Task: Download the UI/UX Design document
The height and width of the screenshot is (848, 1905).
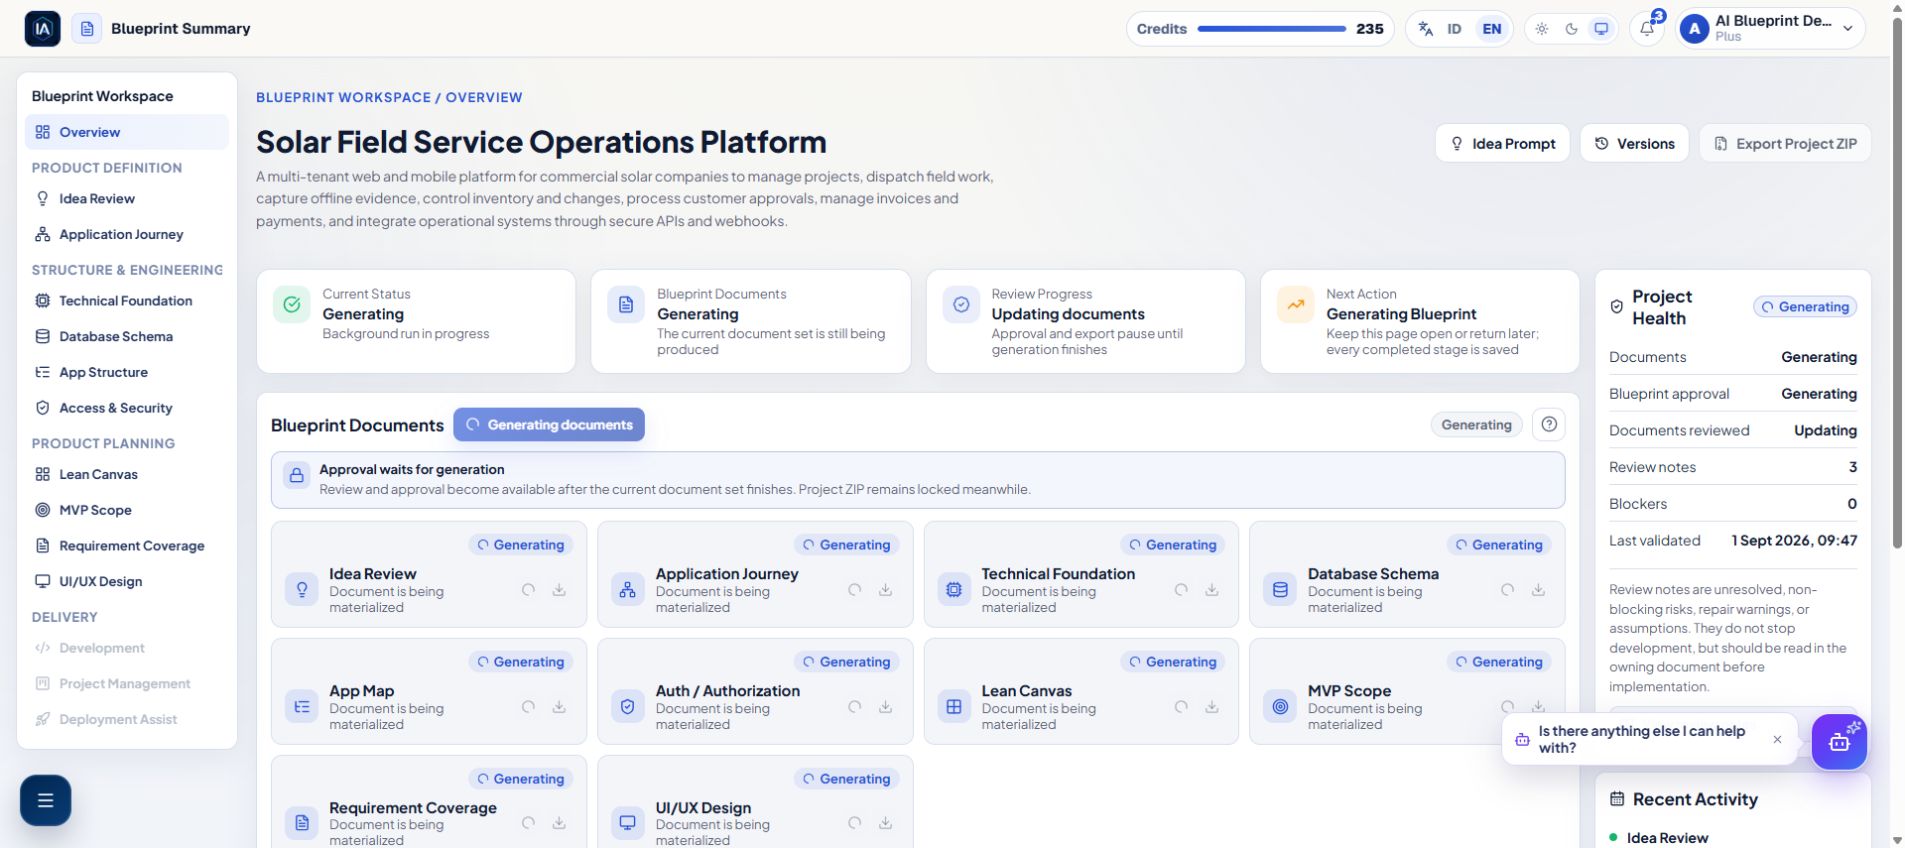Action: (x=885, y=823)
